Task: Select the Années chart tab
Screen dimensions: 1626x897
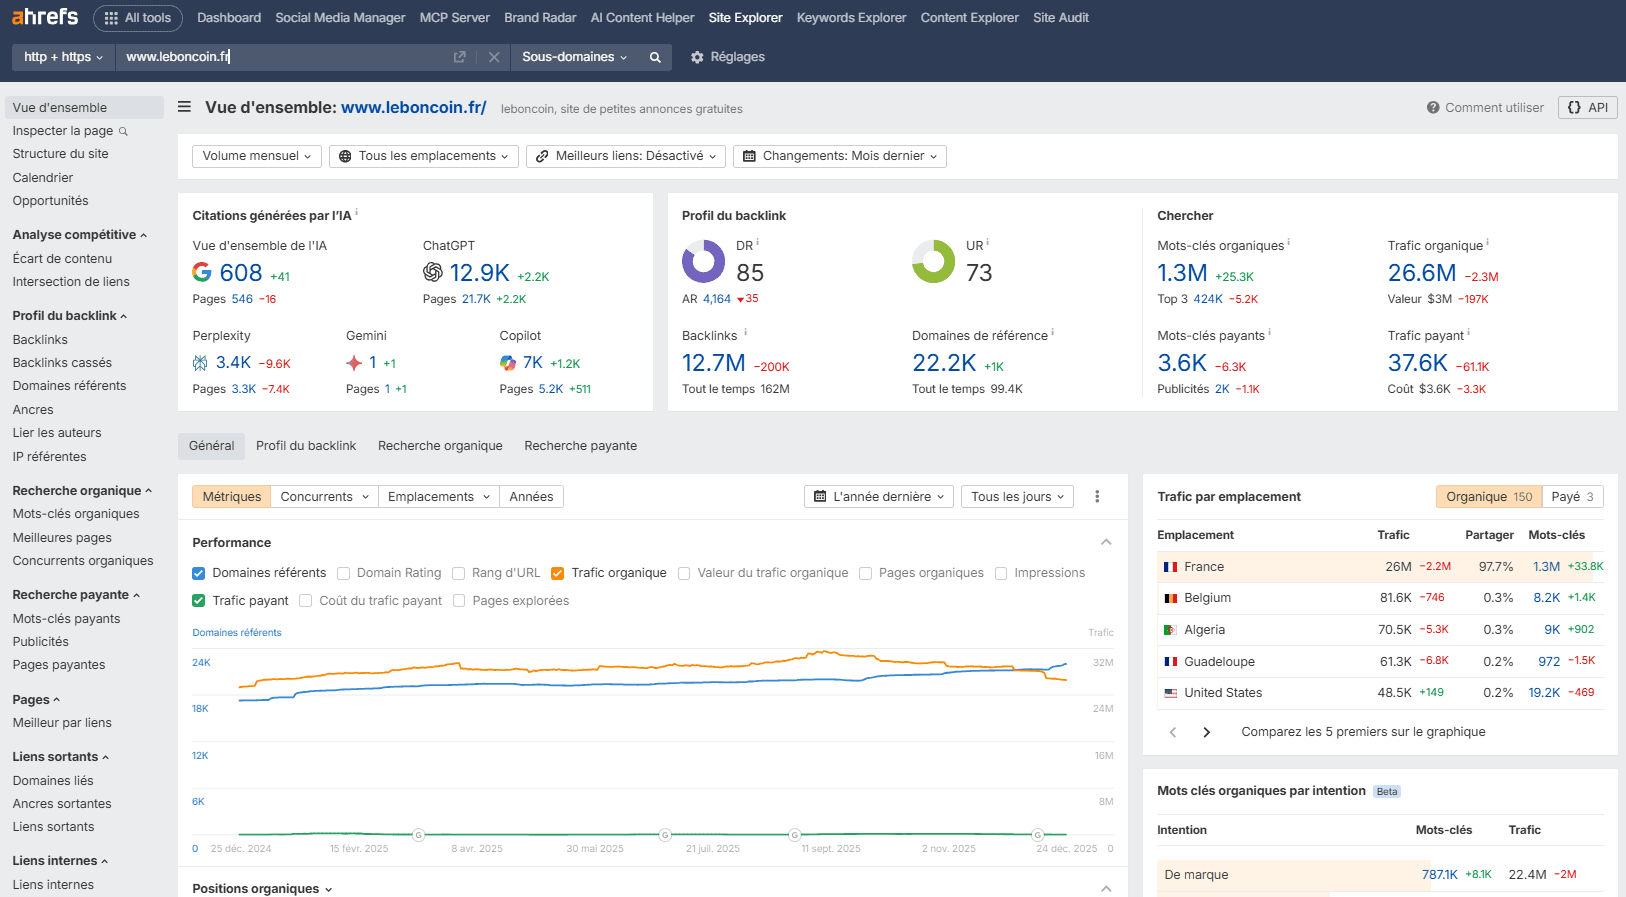Action: (x=531, y=497)
